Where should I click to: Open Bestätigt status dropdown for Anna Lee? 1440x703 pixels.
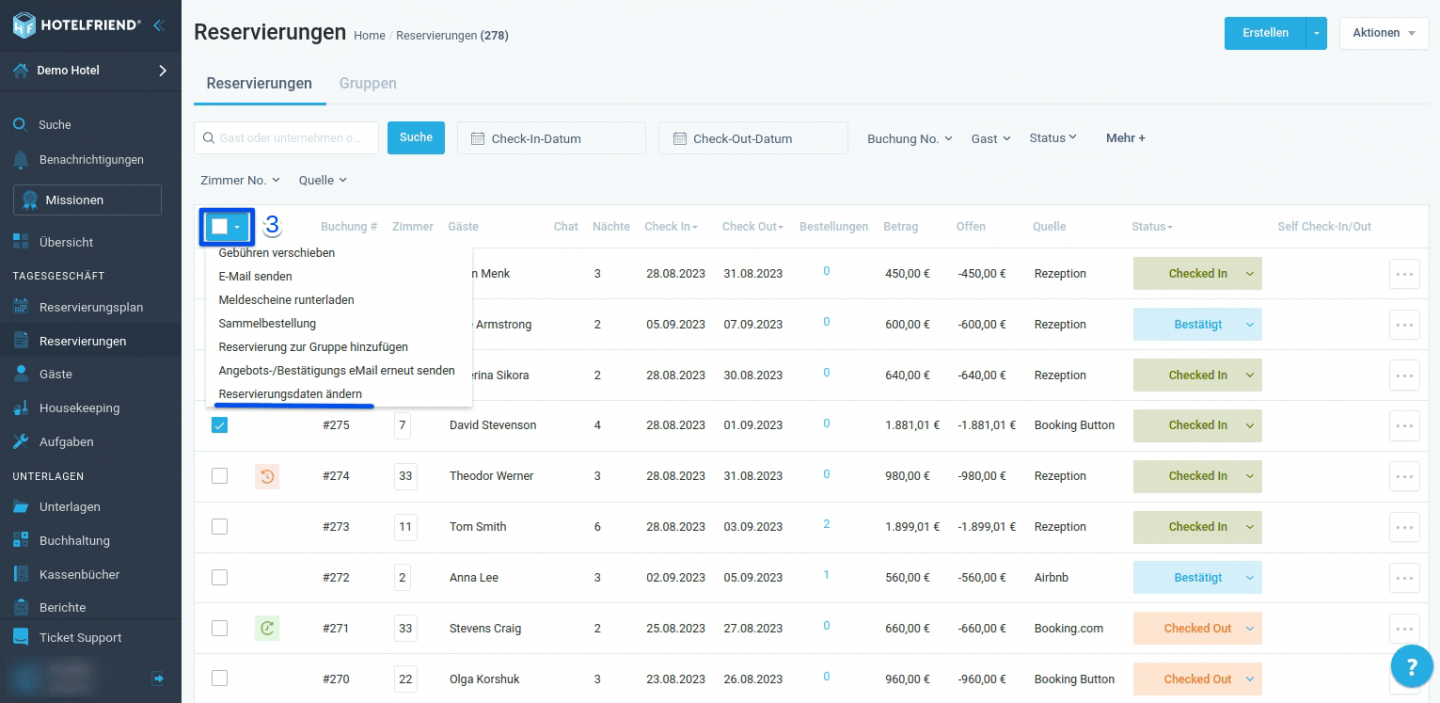[x=1197, y=578]
